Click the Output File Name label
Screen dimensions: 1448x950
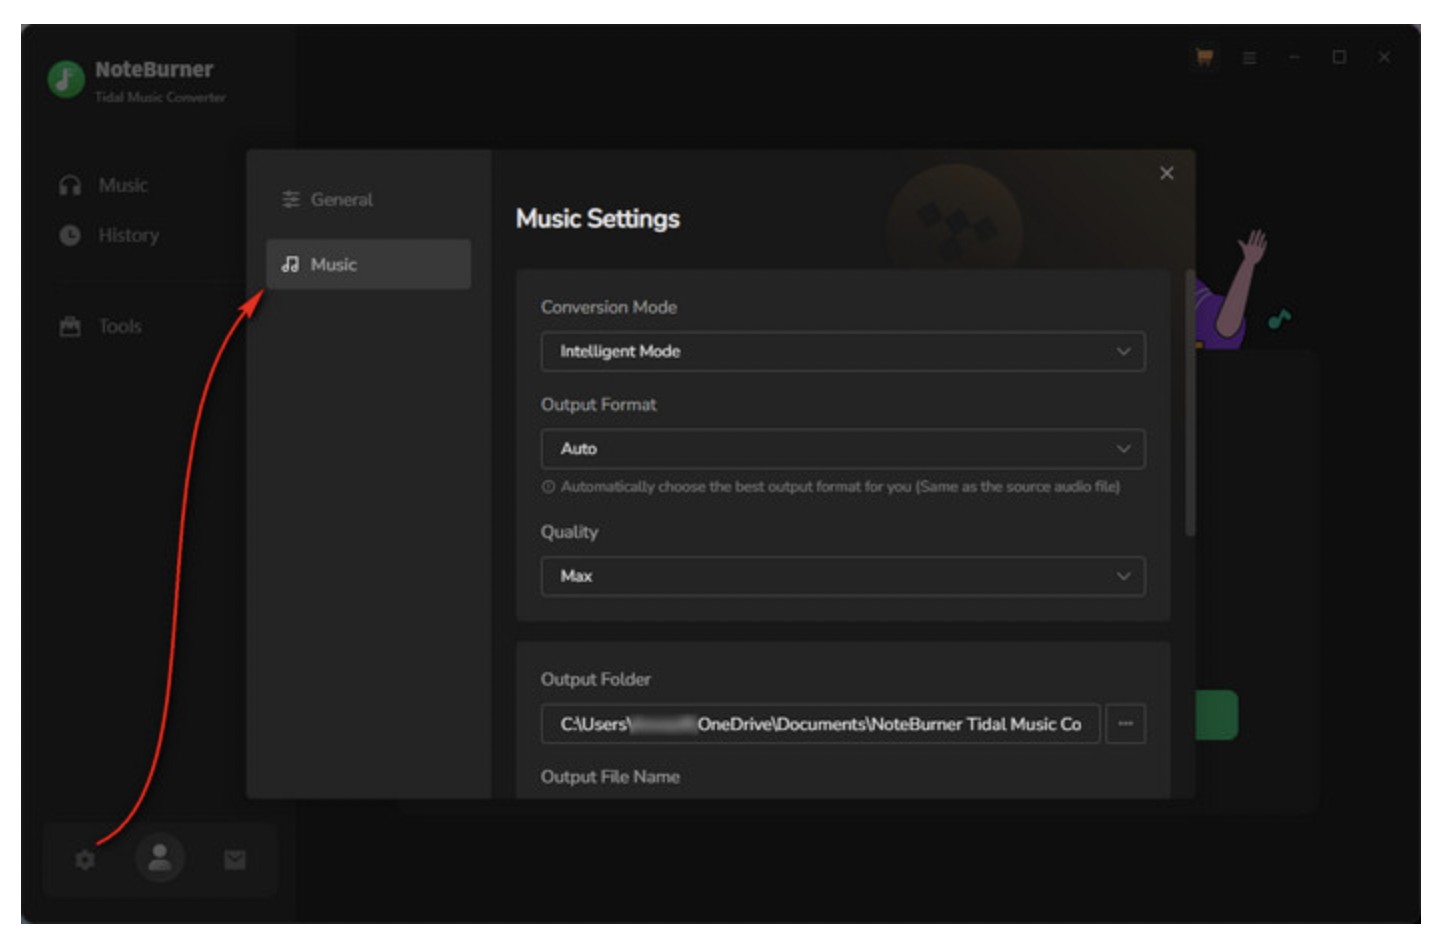click(610, 777)
